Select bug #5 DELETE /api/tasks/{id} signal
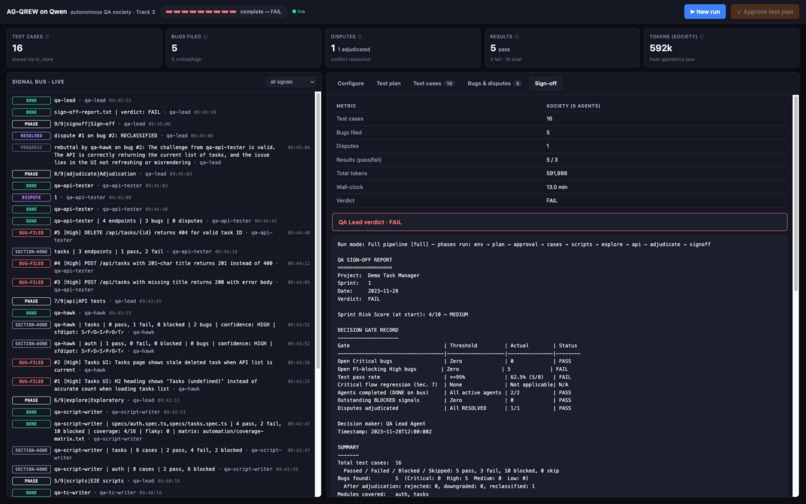The width and height of the screenshot is (806, 504). 163,236
